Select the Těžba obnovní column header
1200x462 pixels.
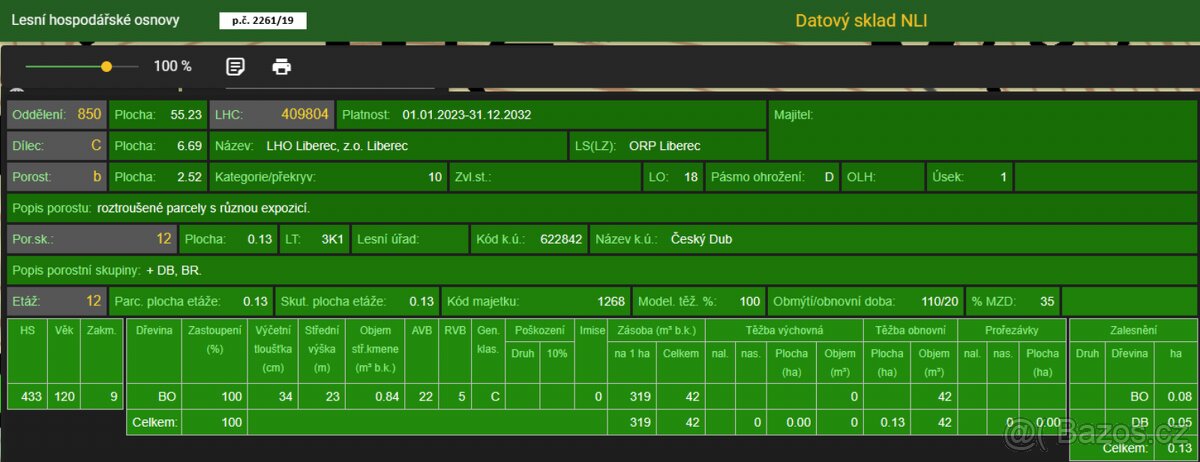click(x=910, y=330)
